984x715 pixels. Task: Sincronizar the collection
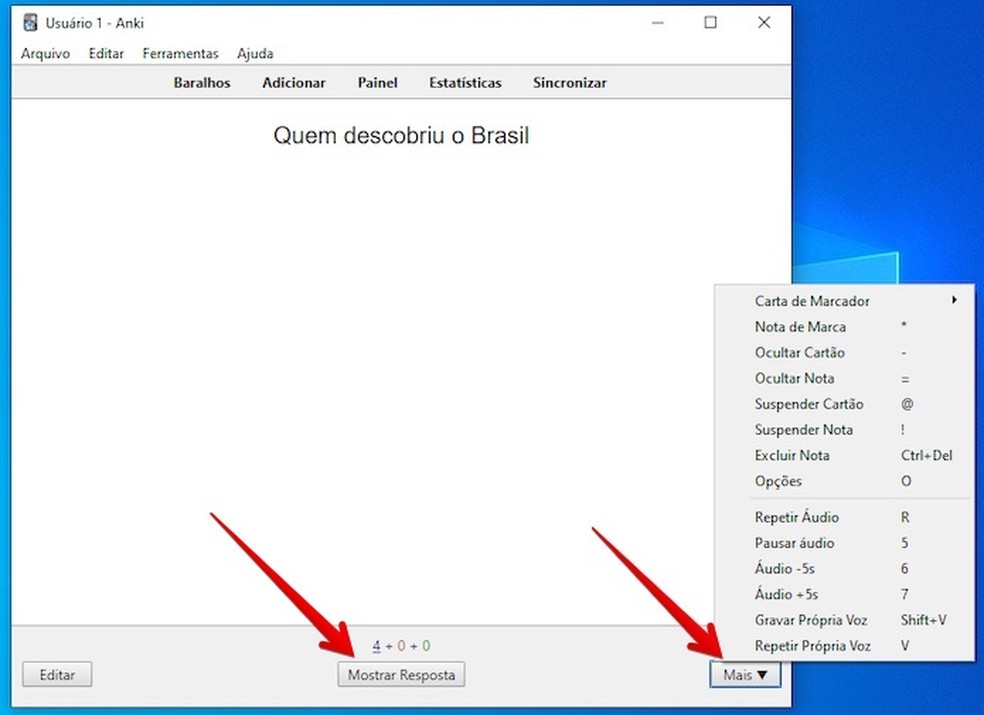point(569,83)
